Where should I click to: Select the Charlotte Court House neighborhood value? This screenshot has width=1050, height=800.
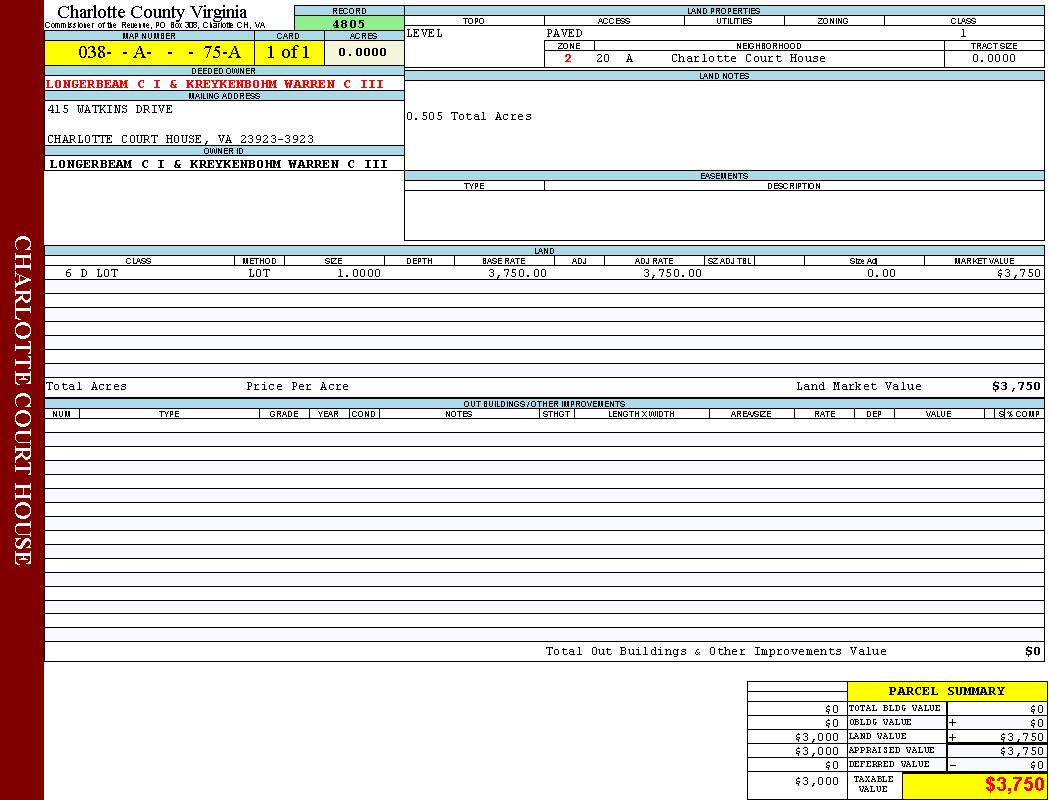pos(748,59)
